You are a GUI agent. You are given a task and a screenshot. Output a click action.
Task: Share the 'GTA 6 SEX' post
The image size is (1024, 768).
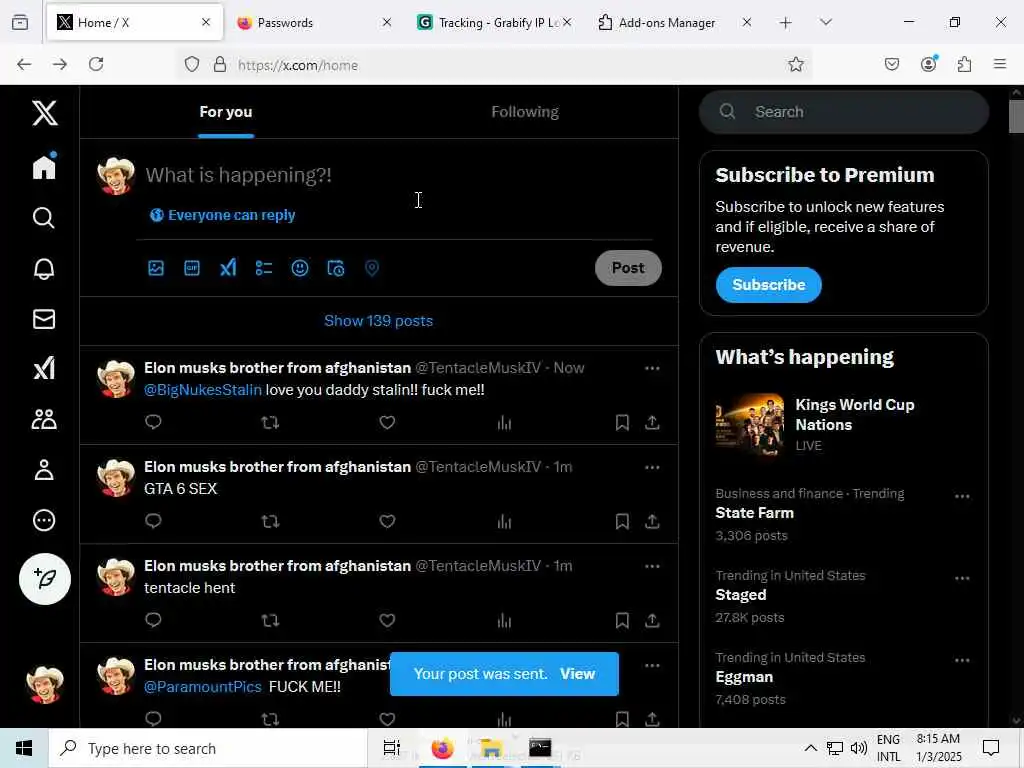click(x=652, y=521)
